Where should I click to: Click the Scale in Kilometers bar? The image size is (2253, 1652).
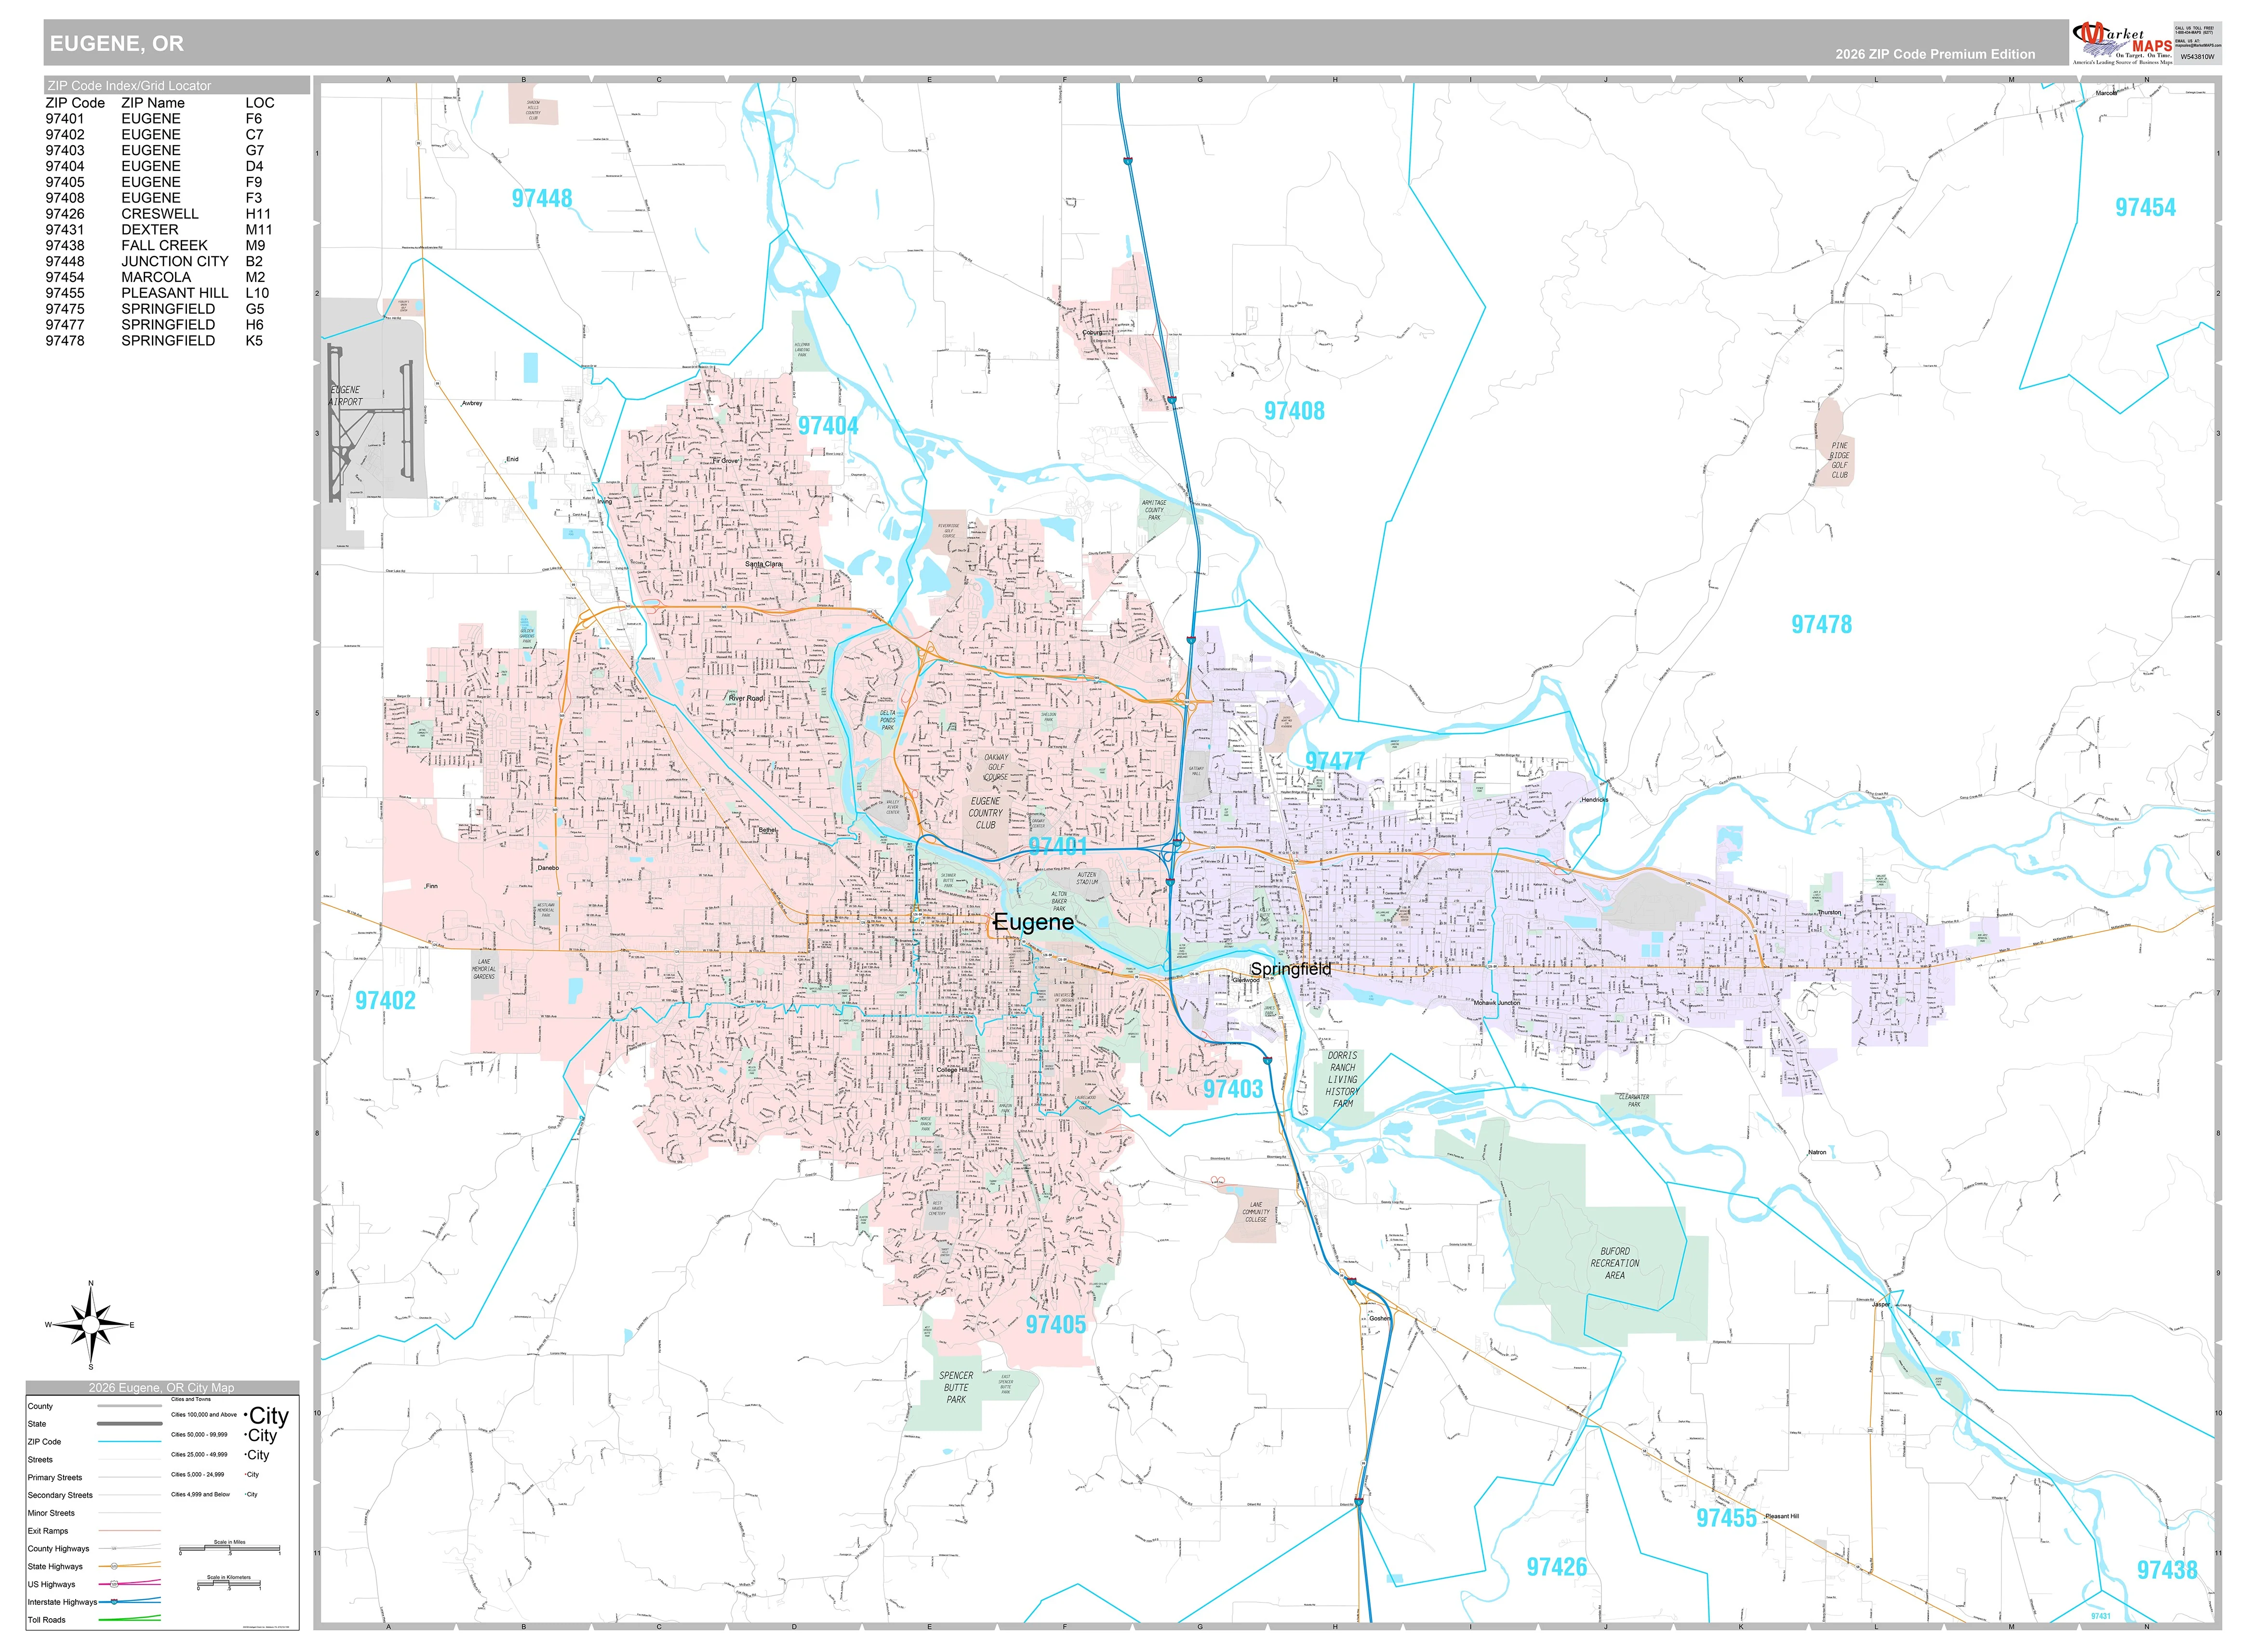click(x=229, y=1585)
